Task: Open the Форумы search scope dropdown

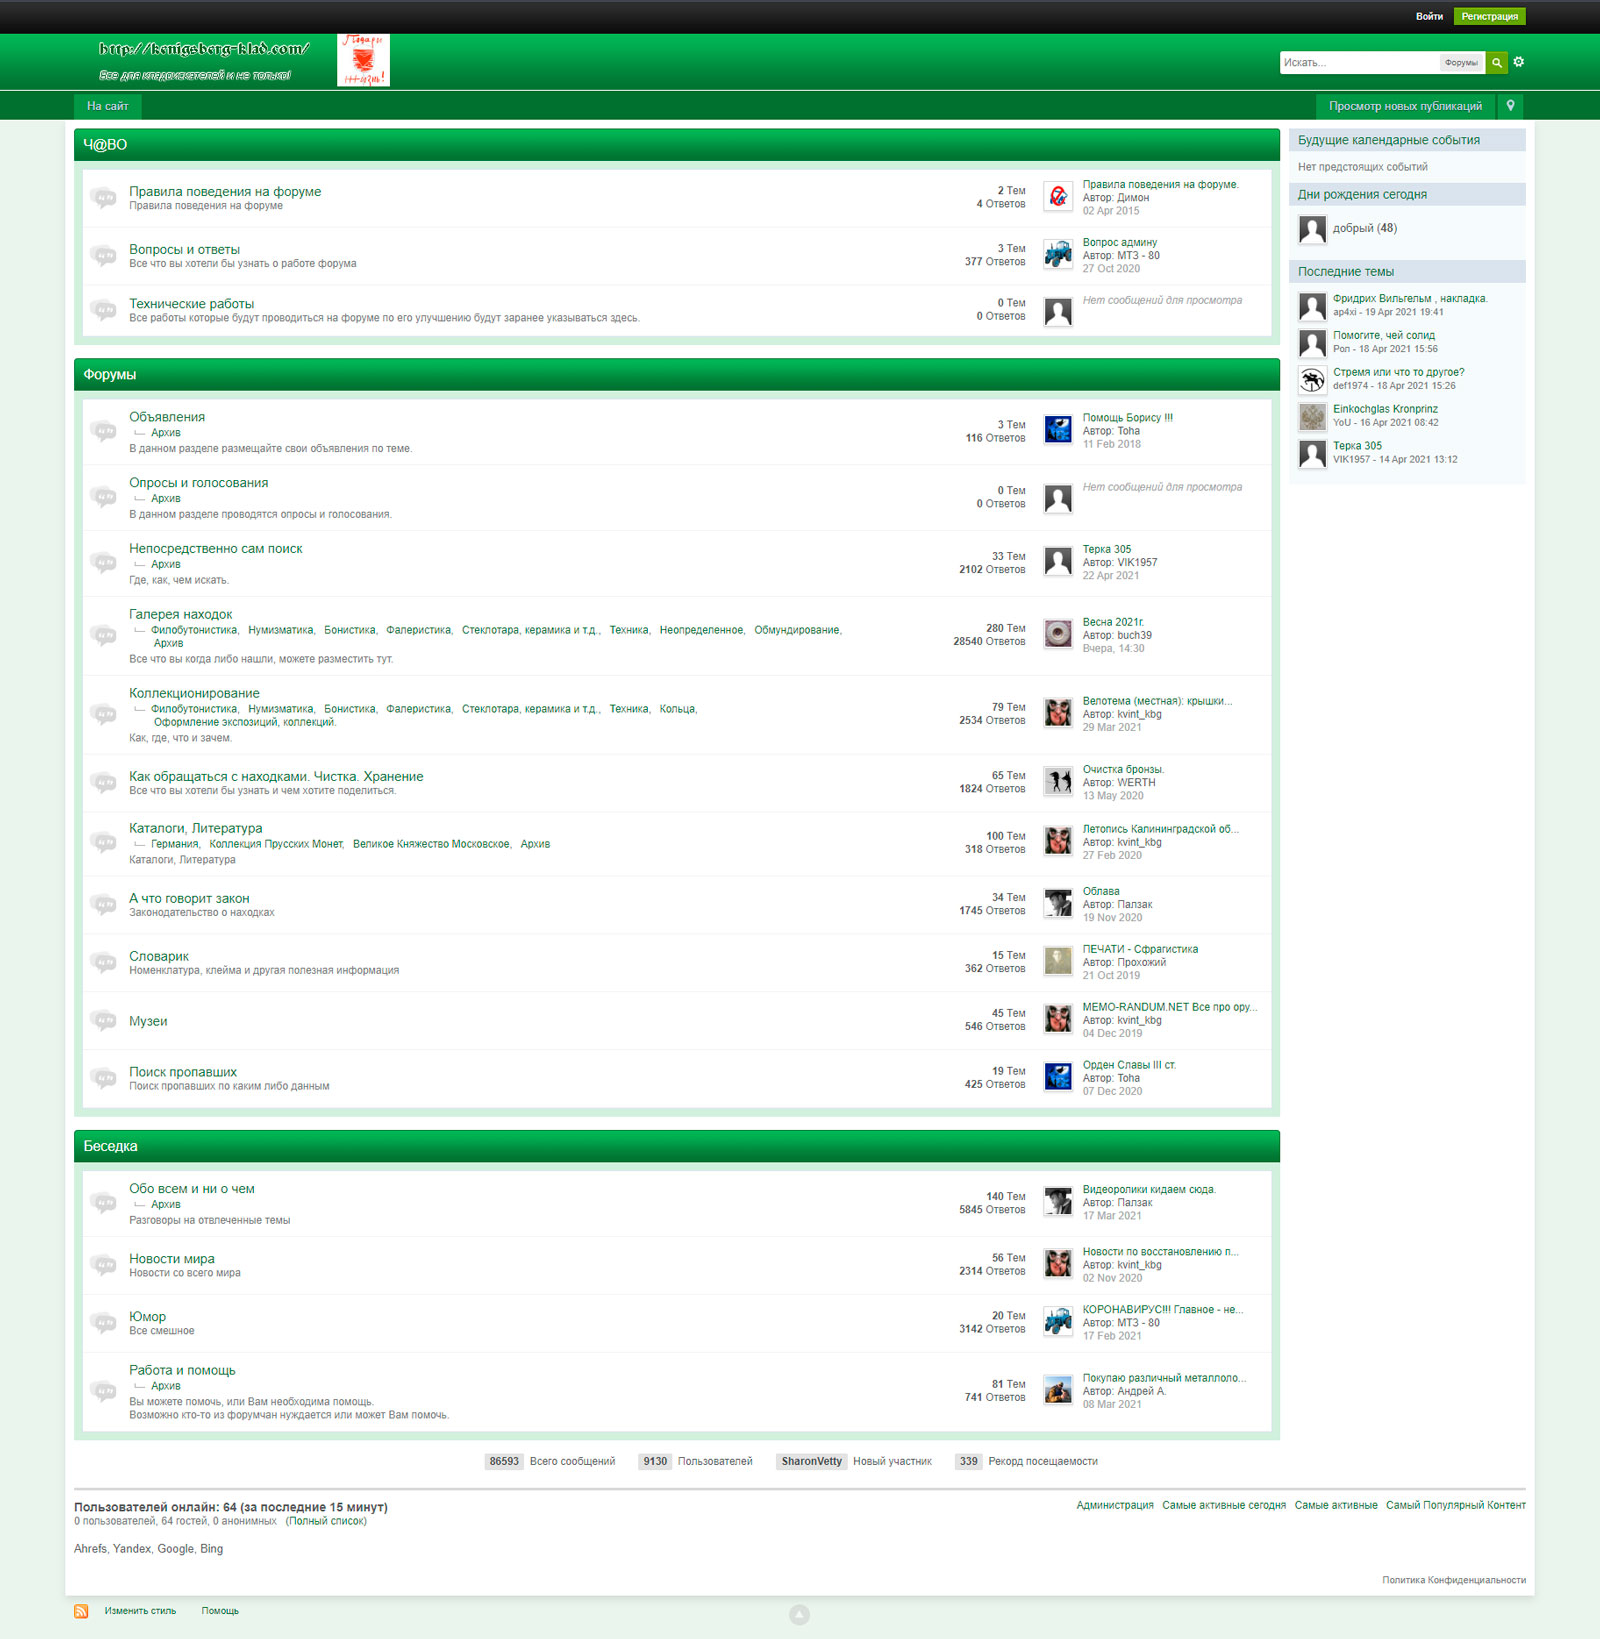Action: [x=1461, y=62]
